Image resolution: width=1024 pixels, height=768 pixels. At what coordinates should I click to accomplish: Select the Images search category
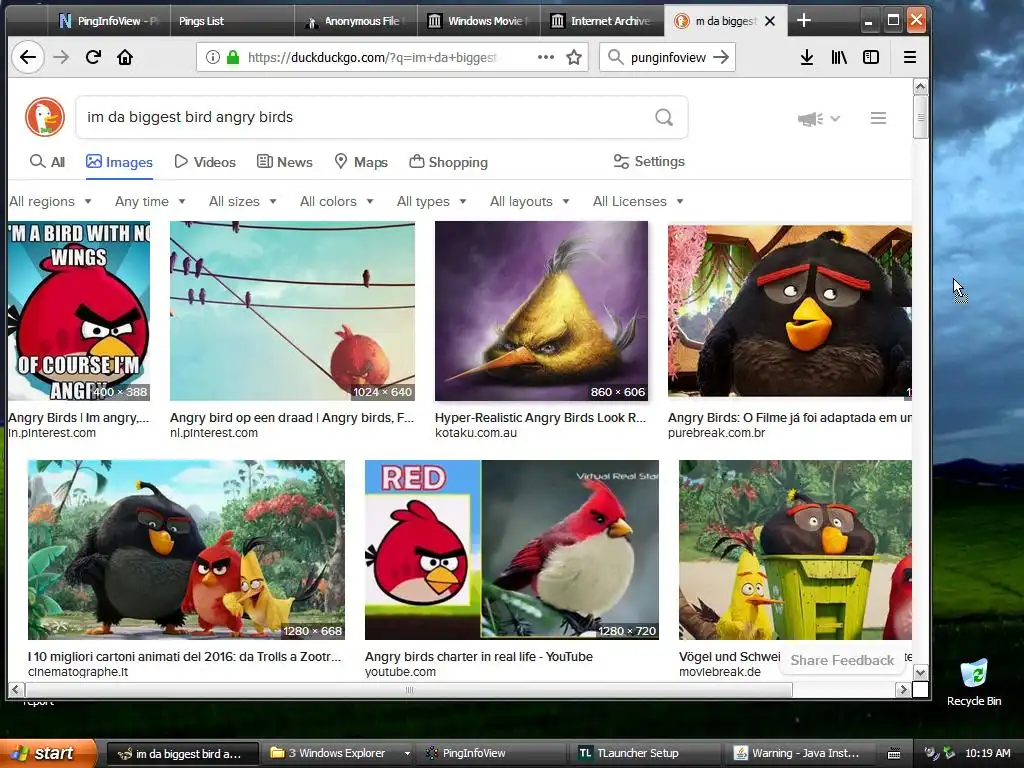(120, 162)
